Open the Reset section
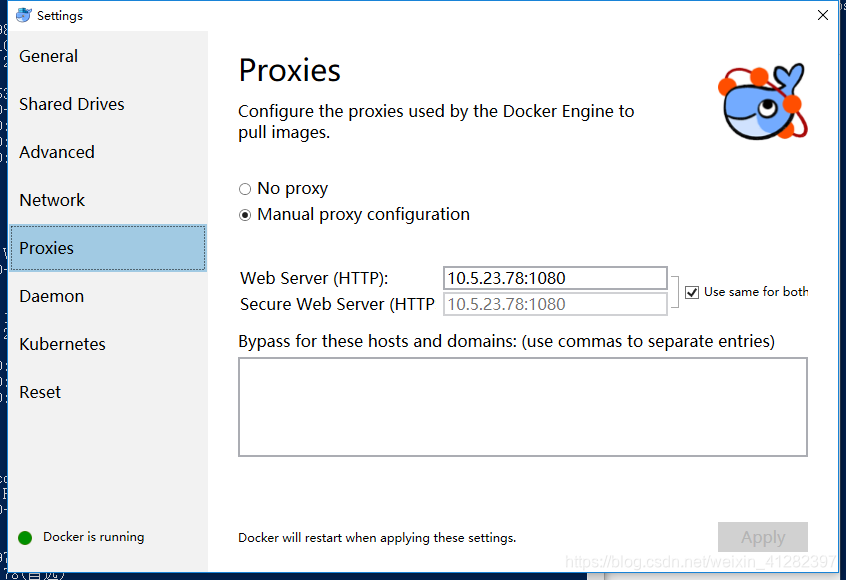846x580 pixels. (x=39, y=392)
